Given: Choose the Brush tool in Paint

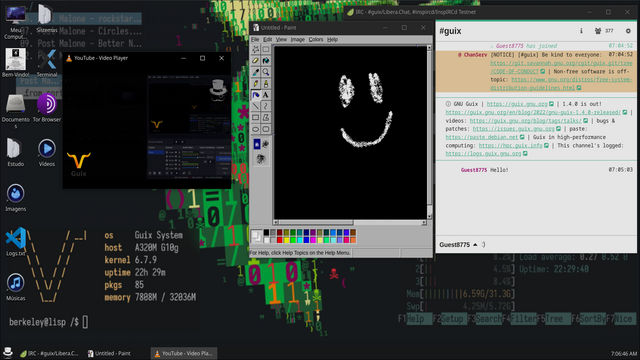Looking at the screenshot, I should [266, 84].
